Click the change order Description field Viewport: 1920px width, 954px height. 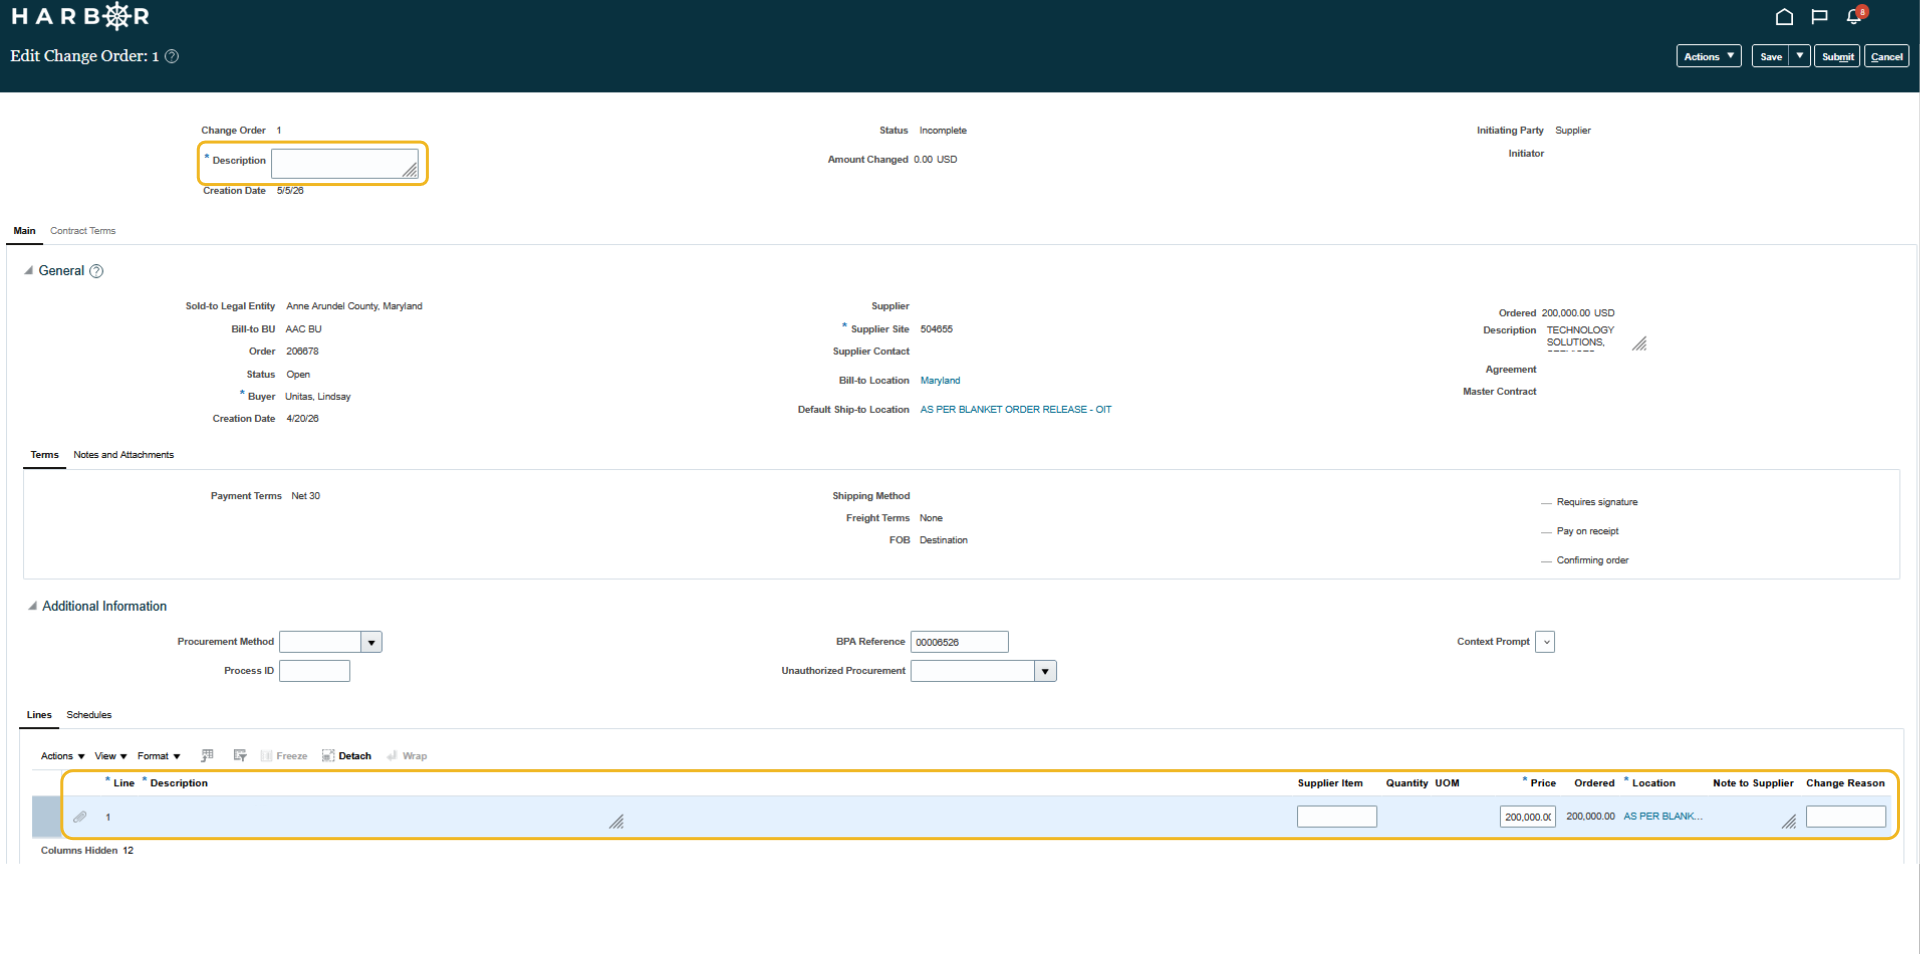pos(345,164)
